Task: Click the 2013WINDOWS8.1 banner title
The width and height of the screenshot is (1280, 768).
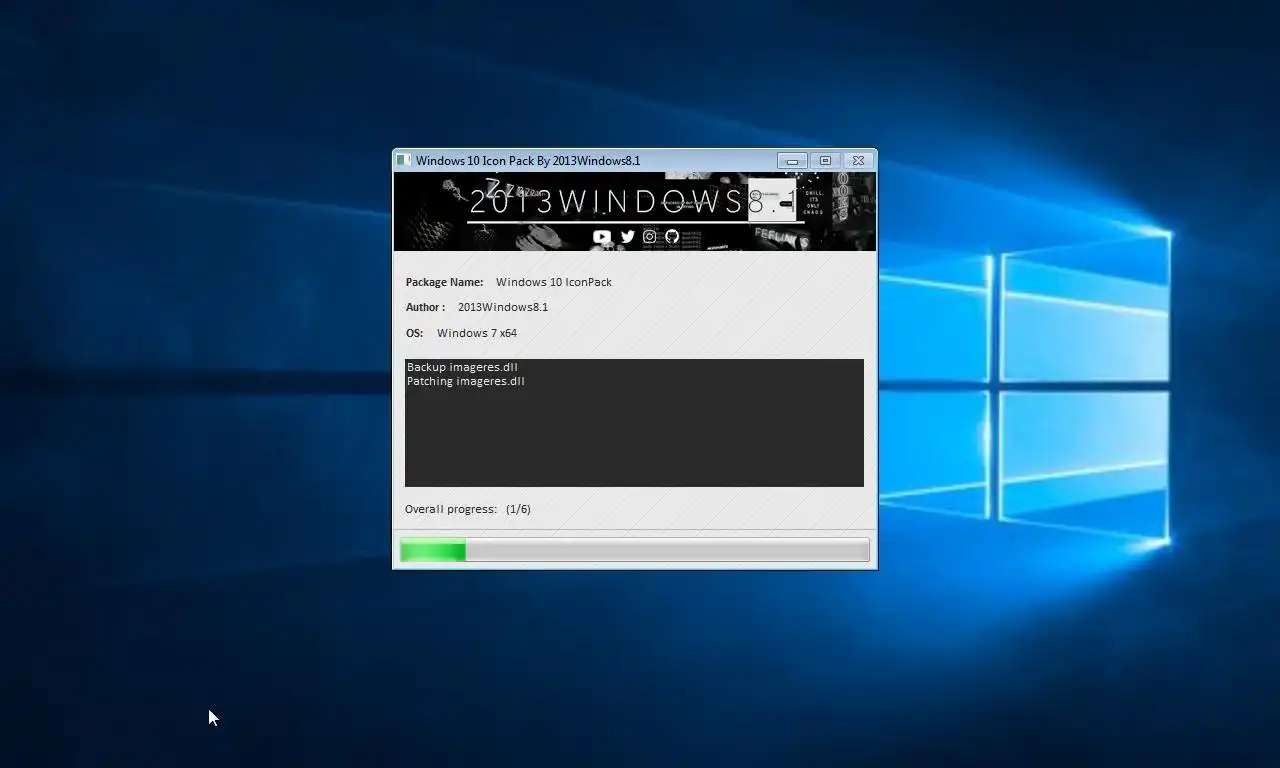Action: 633,202
